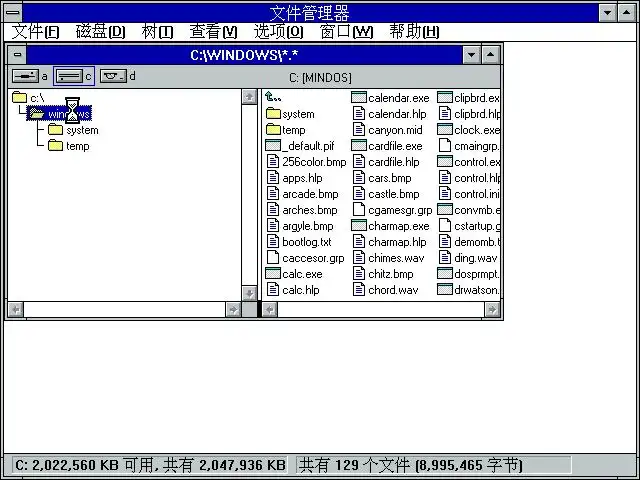Screen dimensions: 640x480
Task: Select the caccesor.grp file icon
Action: point(273,258)
